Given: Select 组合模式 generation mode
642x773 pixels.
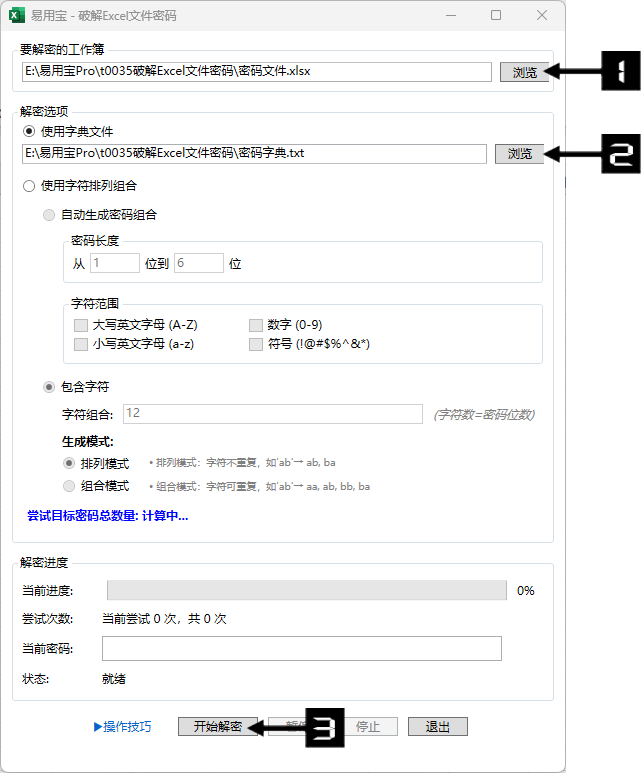Looking at the screenshot, I should tap(69, 486).
